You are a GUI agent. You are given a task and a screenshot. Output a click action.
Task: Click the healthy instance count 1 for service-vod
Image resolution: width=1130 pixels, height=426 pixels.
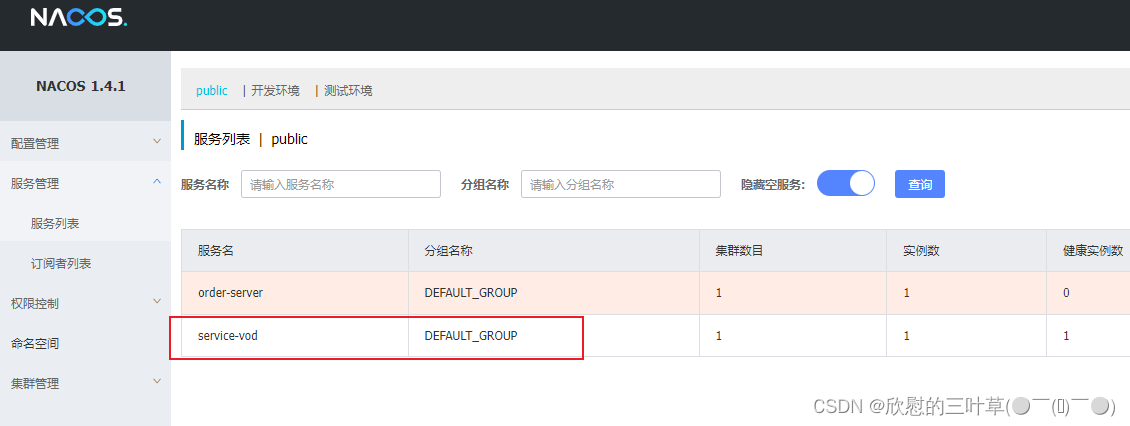tap(1067, 335)
